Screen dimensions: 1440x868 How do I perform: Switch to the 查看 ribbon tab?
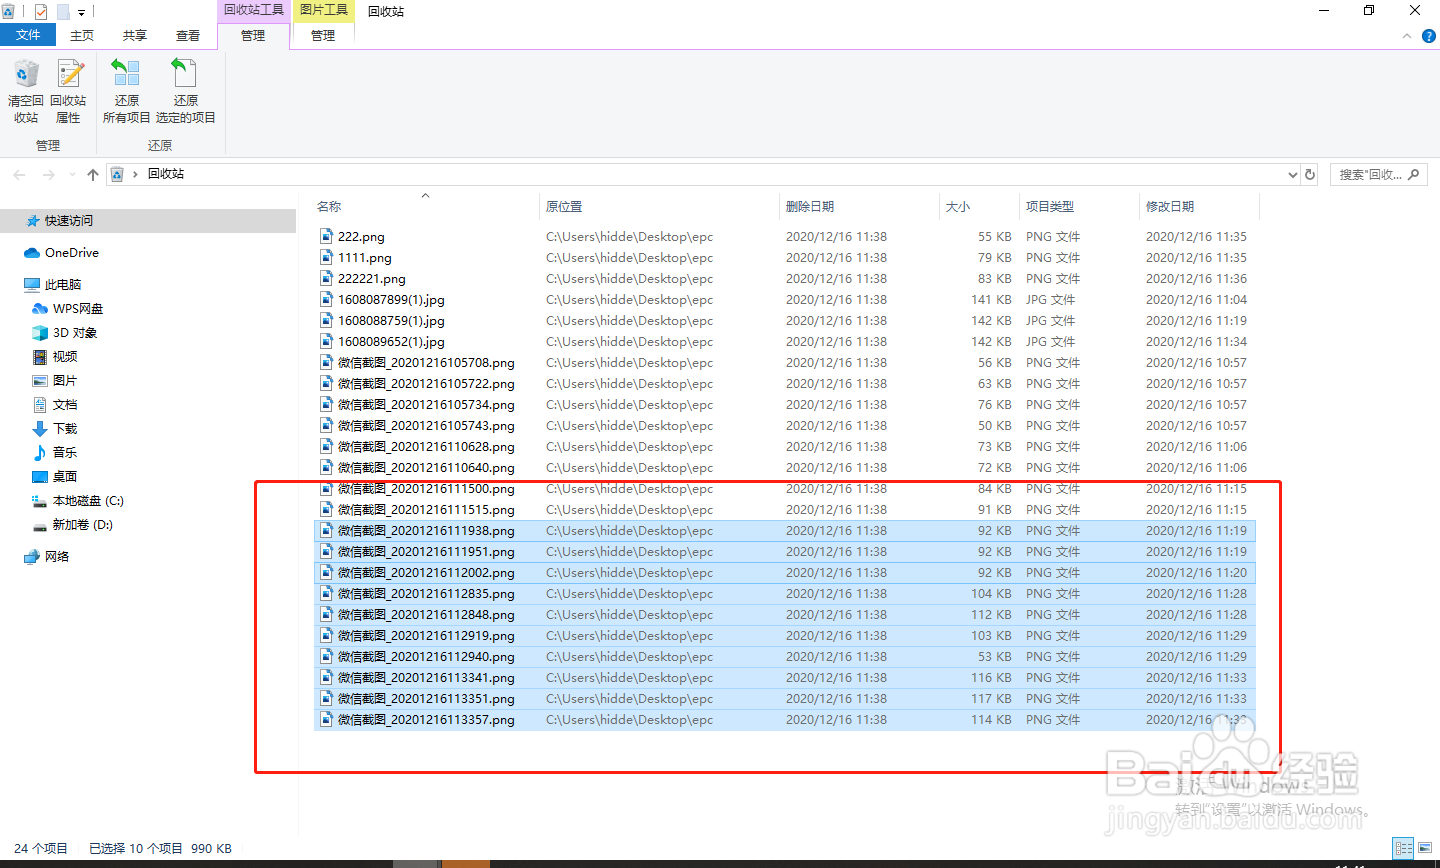tap(188, 35)
